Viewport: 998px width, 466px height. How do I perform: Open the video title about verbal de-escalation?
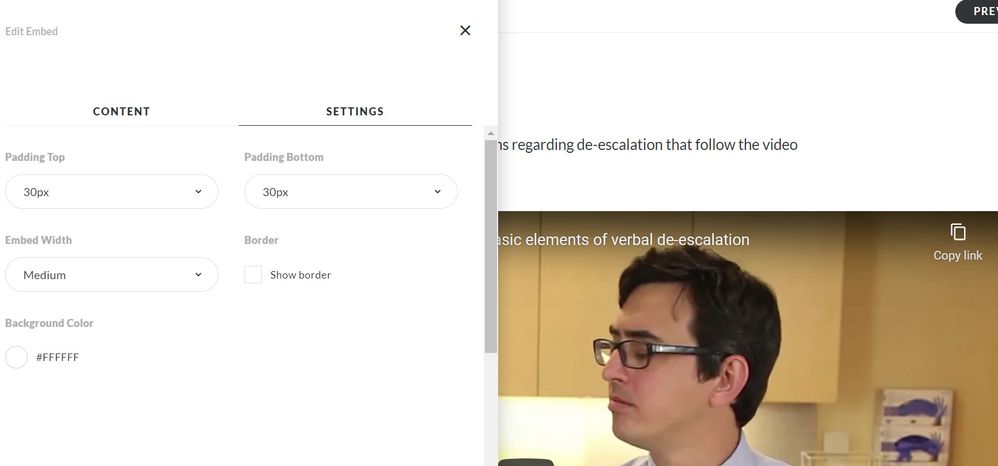pos(624,240)
